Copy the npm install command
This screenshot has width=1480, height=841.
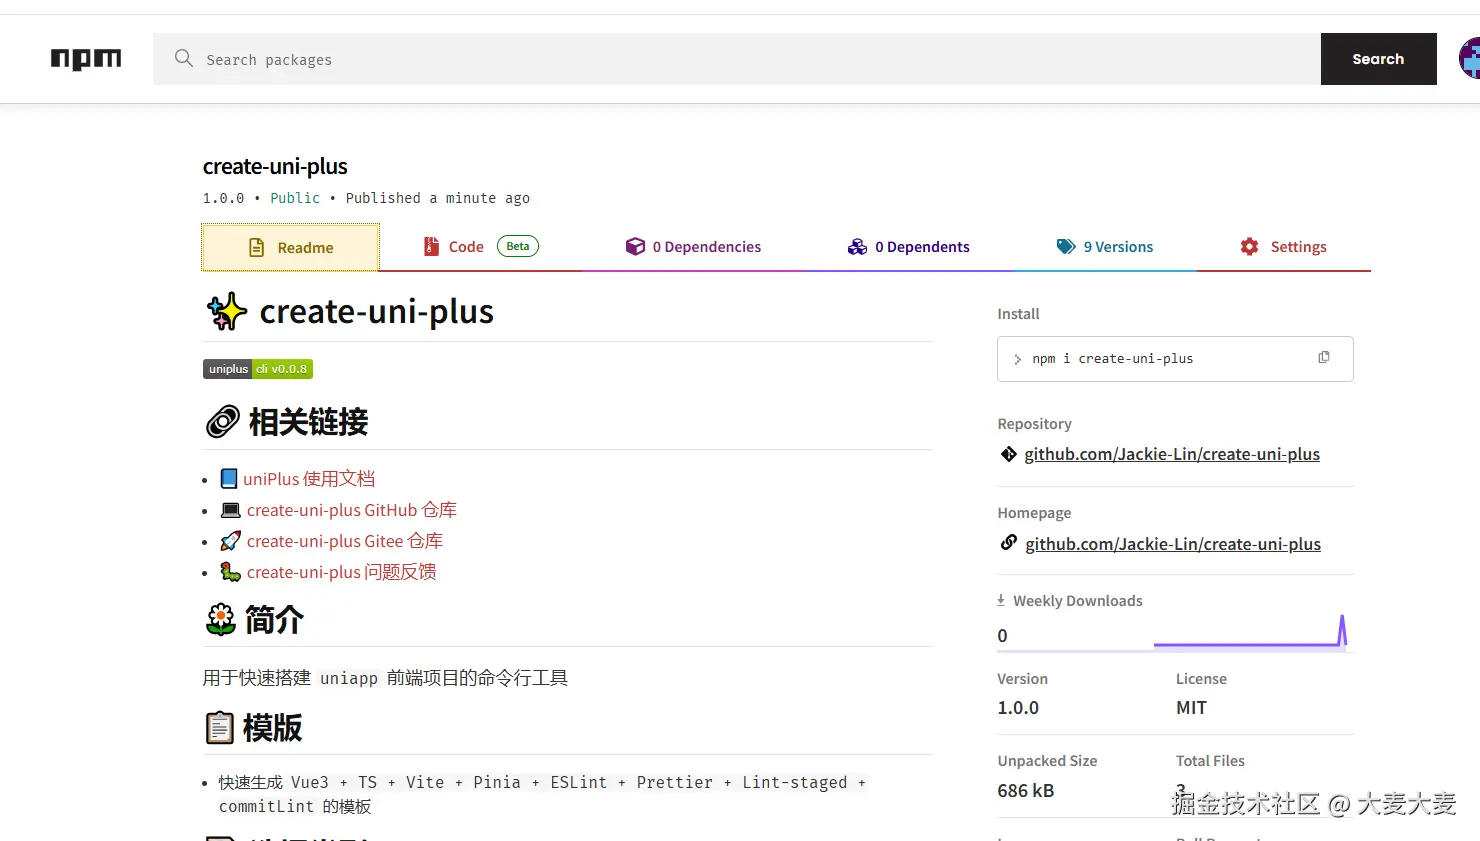[x=1324, y=357]
